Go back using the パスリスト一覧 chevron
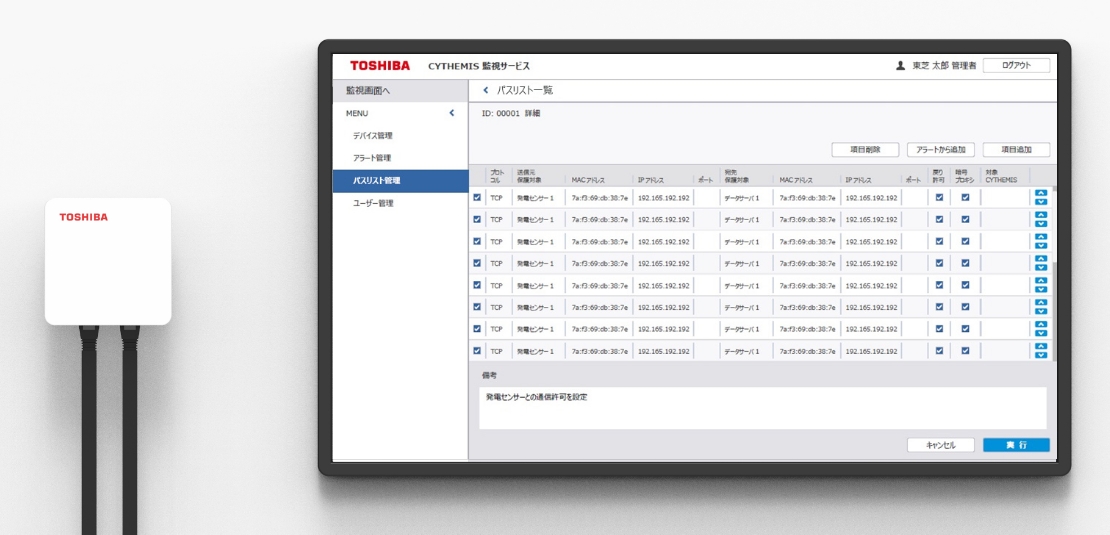 click(486, 90)
